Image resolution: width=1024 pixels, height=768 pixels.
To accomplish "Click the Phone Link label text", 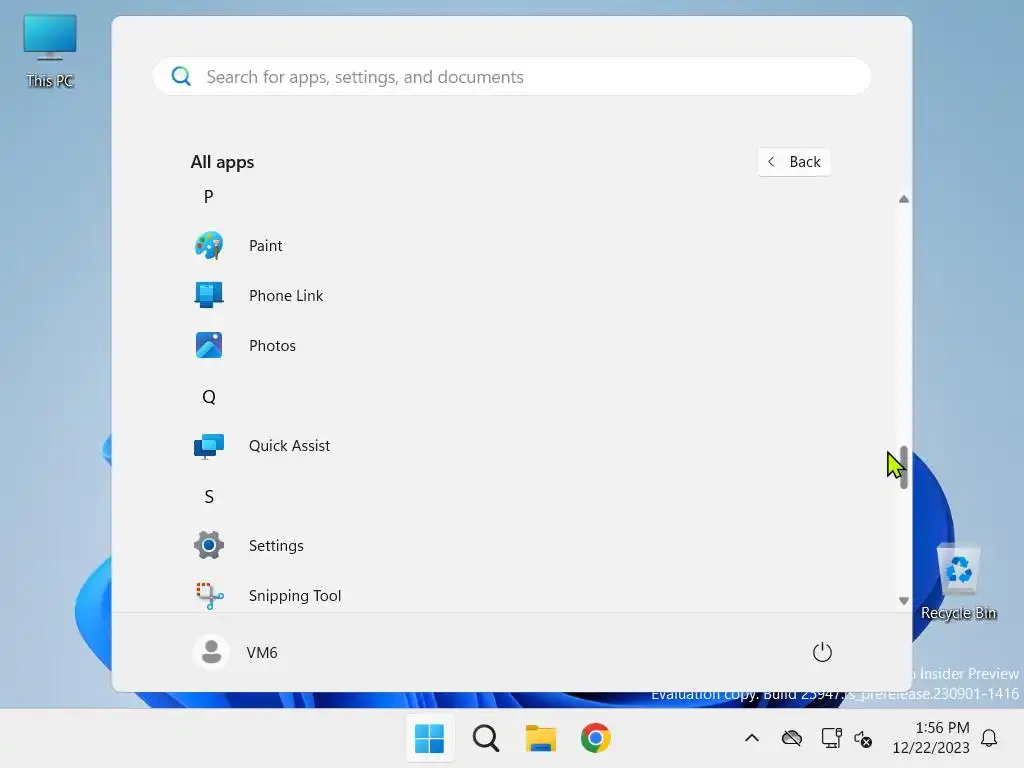I will pos(286,296).
